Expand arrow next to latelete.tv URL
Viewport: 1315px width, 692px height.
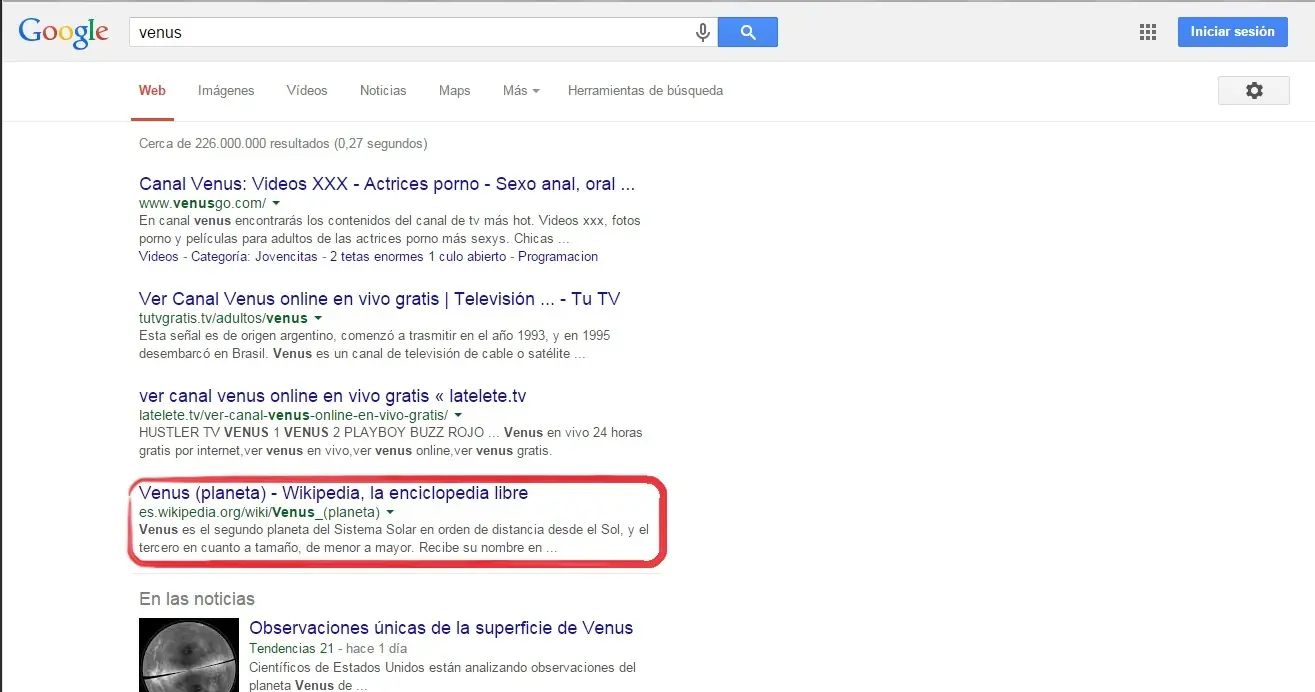point(458,415)
